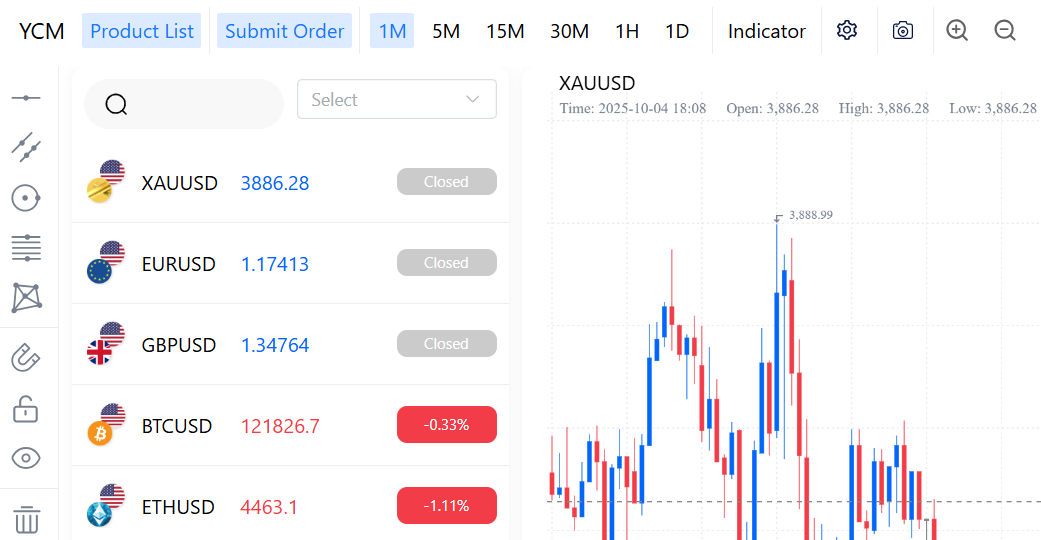Open chart settings gear icon
The width and height of the screenshot is (1041, 540).
[847, 31]
